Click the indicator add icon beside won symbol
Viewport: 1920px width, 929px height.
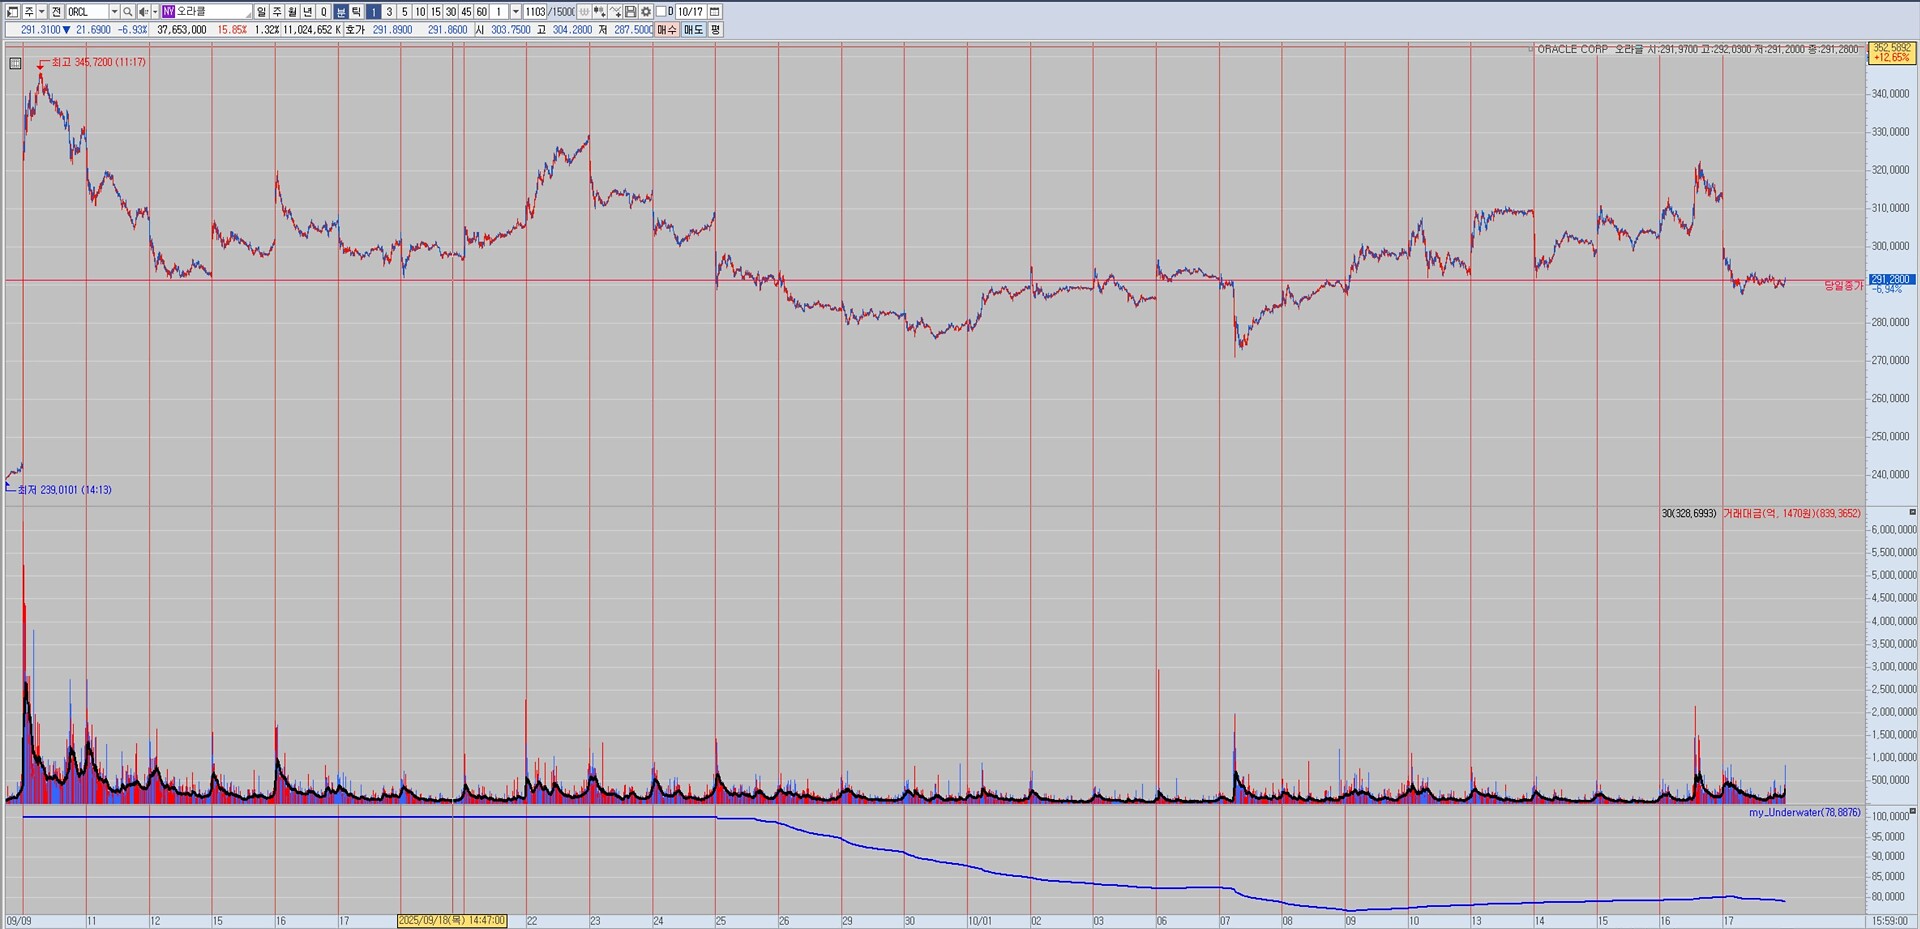pos(599,12)
